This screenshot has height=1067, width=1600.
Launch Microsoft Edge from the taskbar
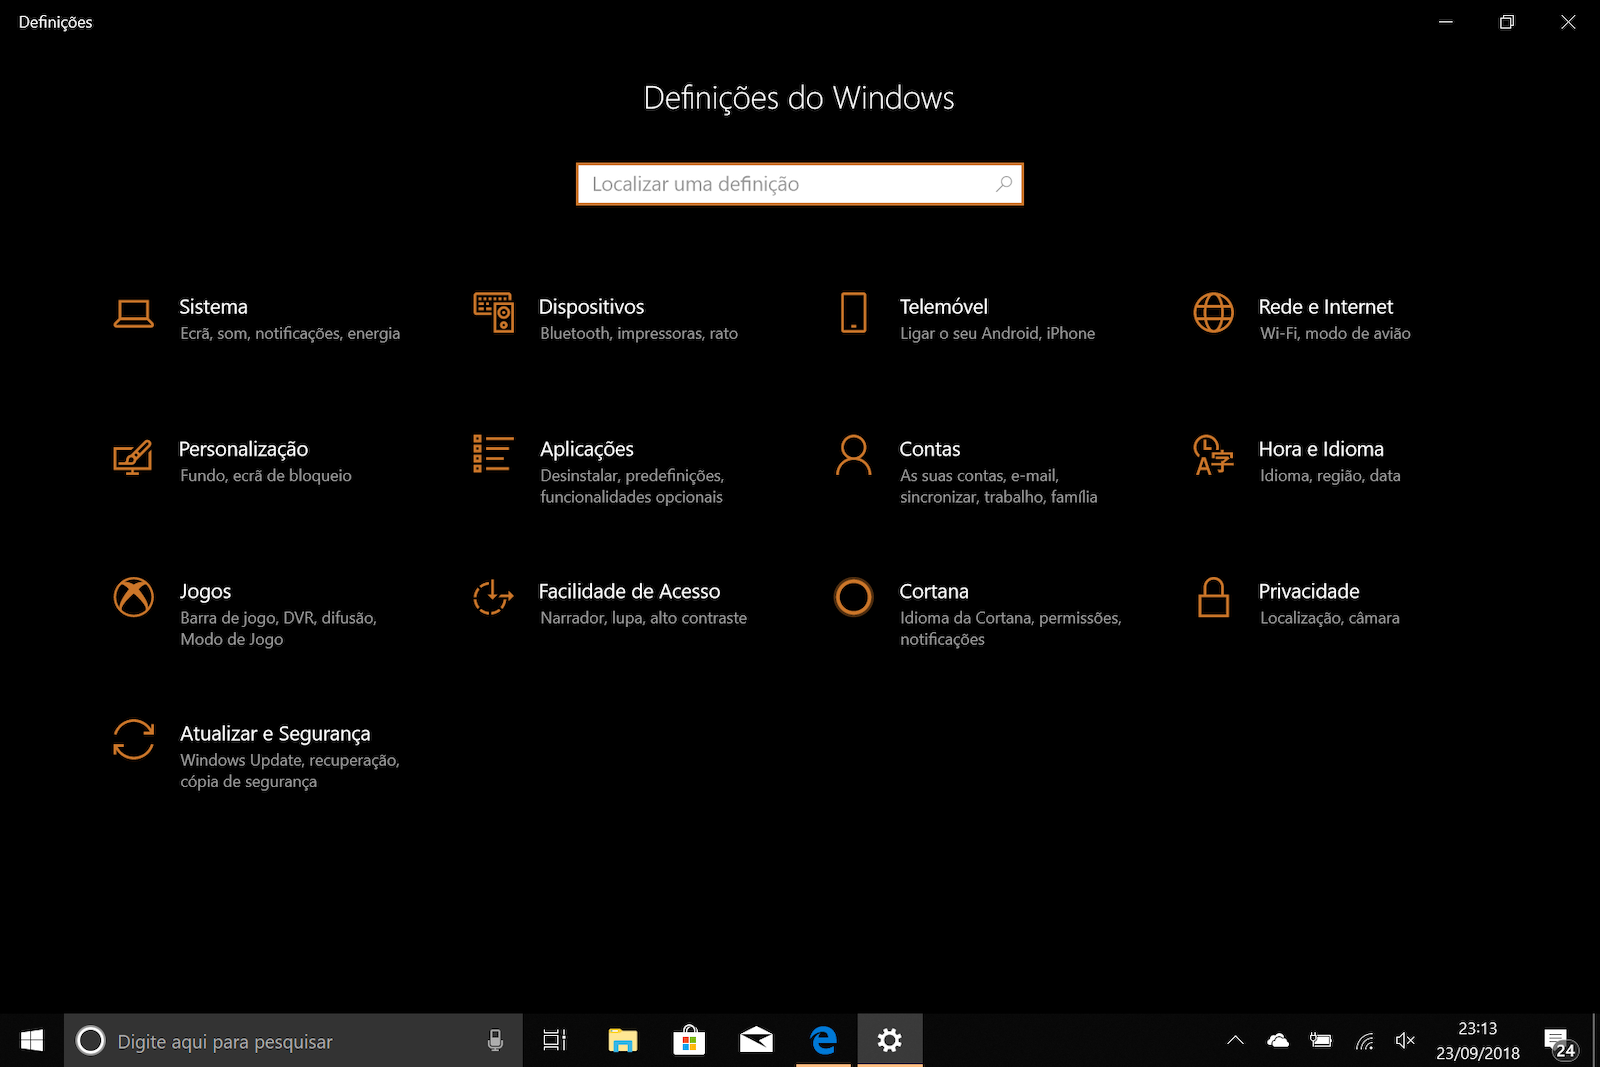tap(823, 1041)
